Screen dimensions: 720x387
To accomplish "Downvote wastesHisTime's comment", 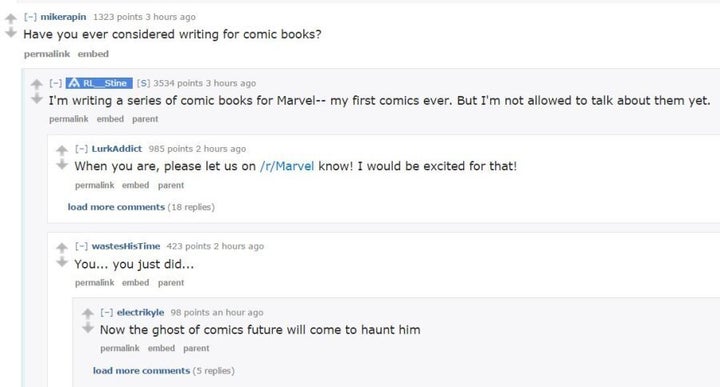I will point(62,262).
